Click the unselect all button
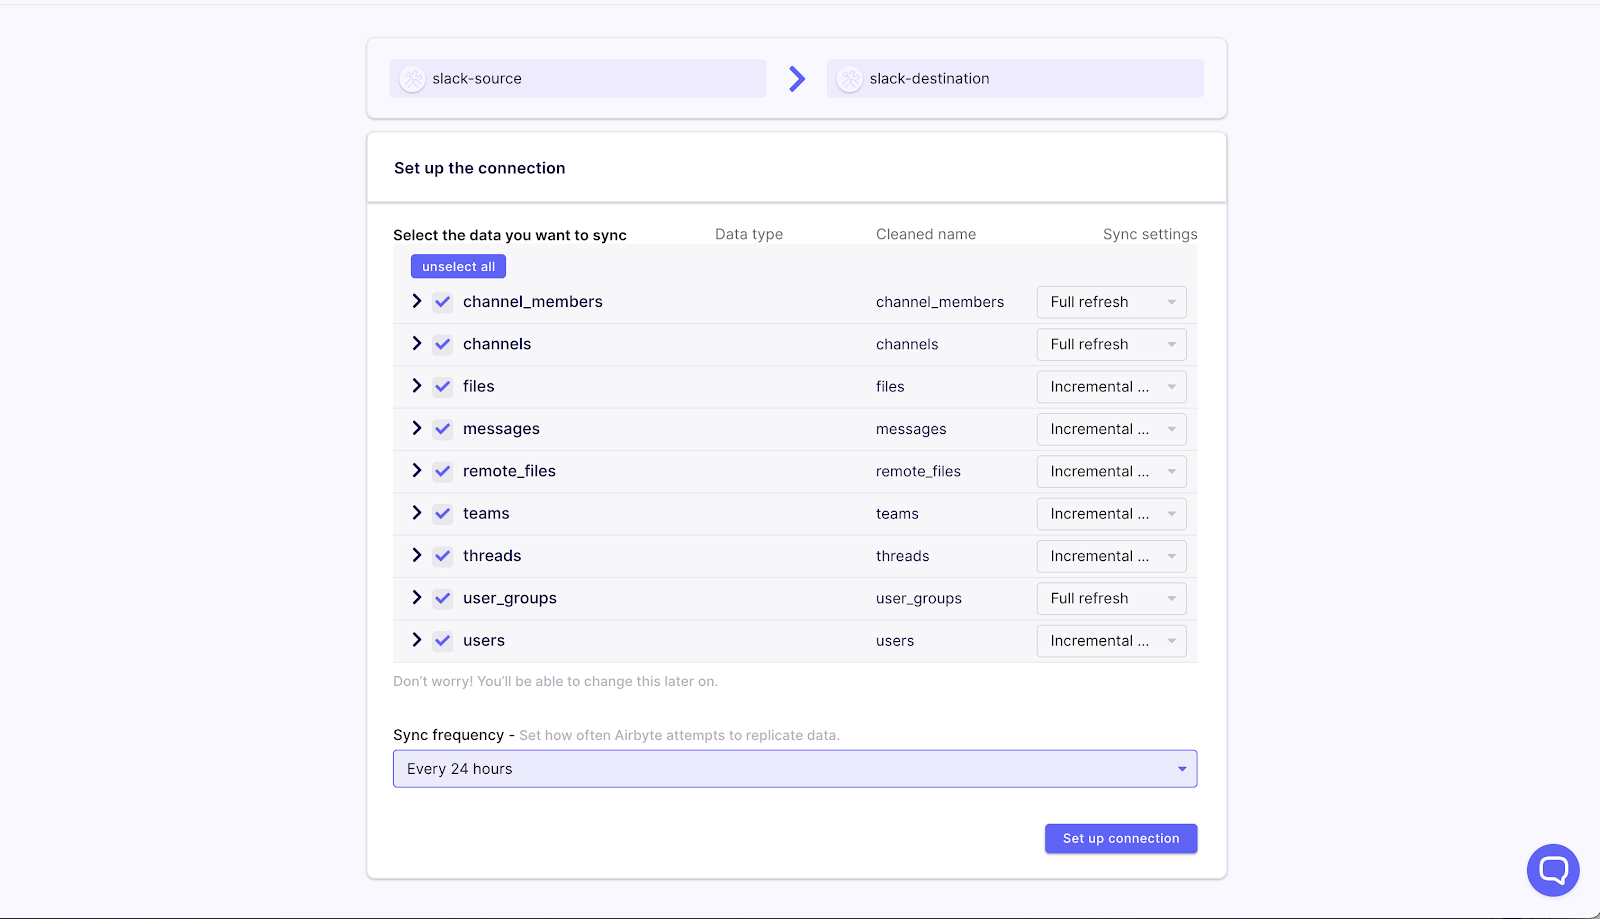The width and height of the screenshot is (1600, 919). point(457,265)
